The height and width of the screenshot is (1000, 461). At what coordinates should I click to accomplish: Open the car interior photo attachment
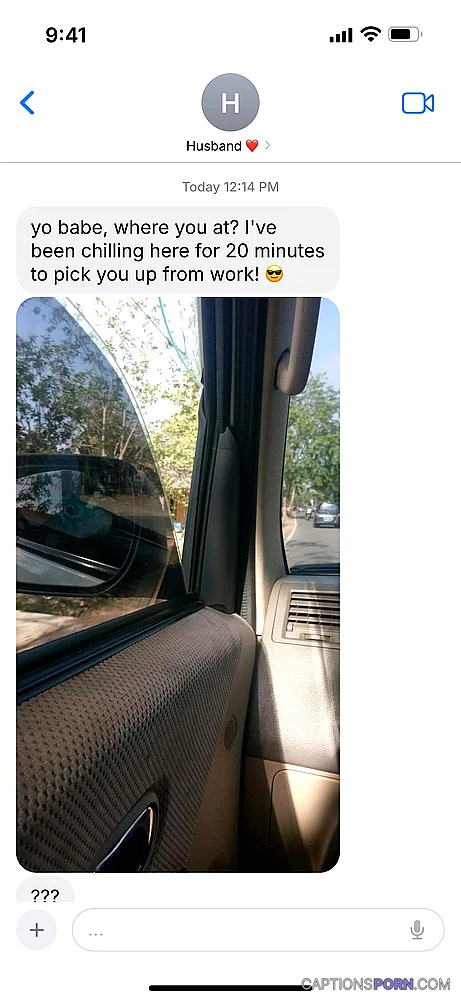click(x=178, y=584)
